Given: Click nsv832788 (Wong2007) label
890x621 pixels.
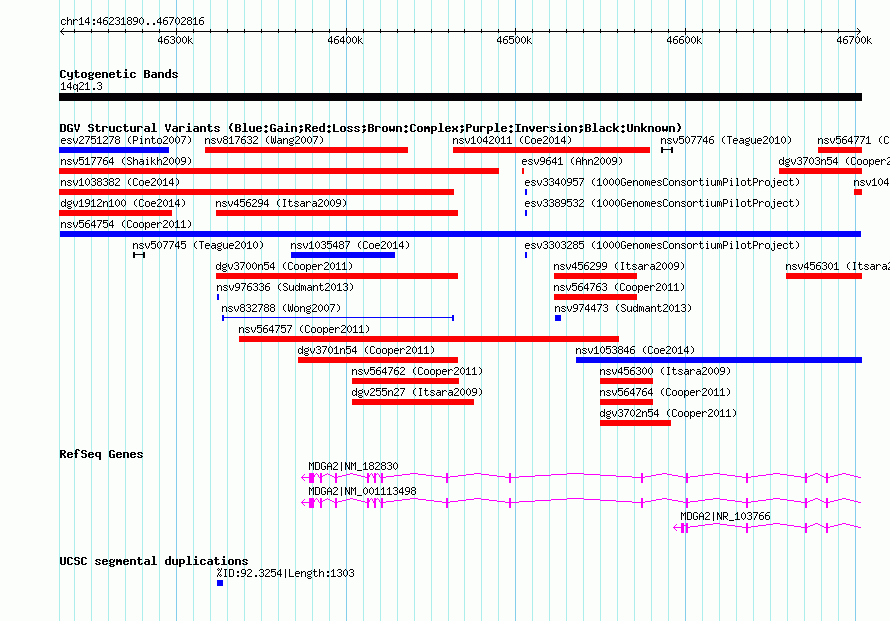Looking at the screenshot, I should point(281,308).
